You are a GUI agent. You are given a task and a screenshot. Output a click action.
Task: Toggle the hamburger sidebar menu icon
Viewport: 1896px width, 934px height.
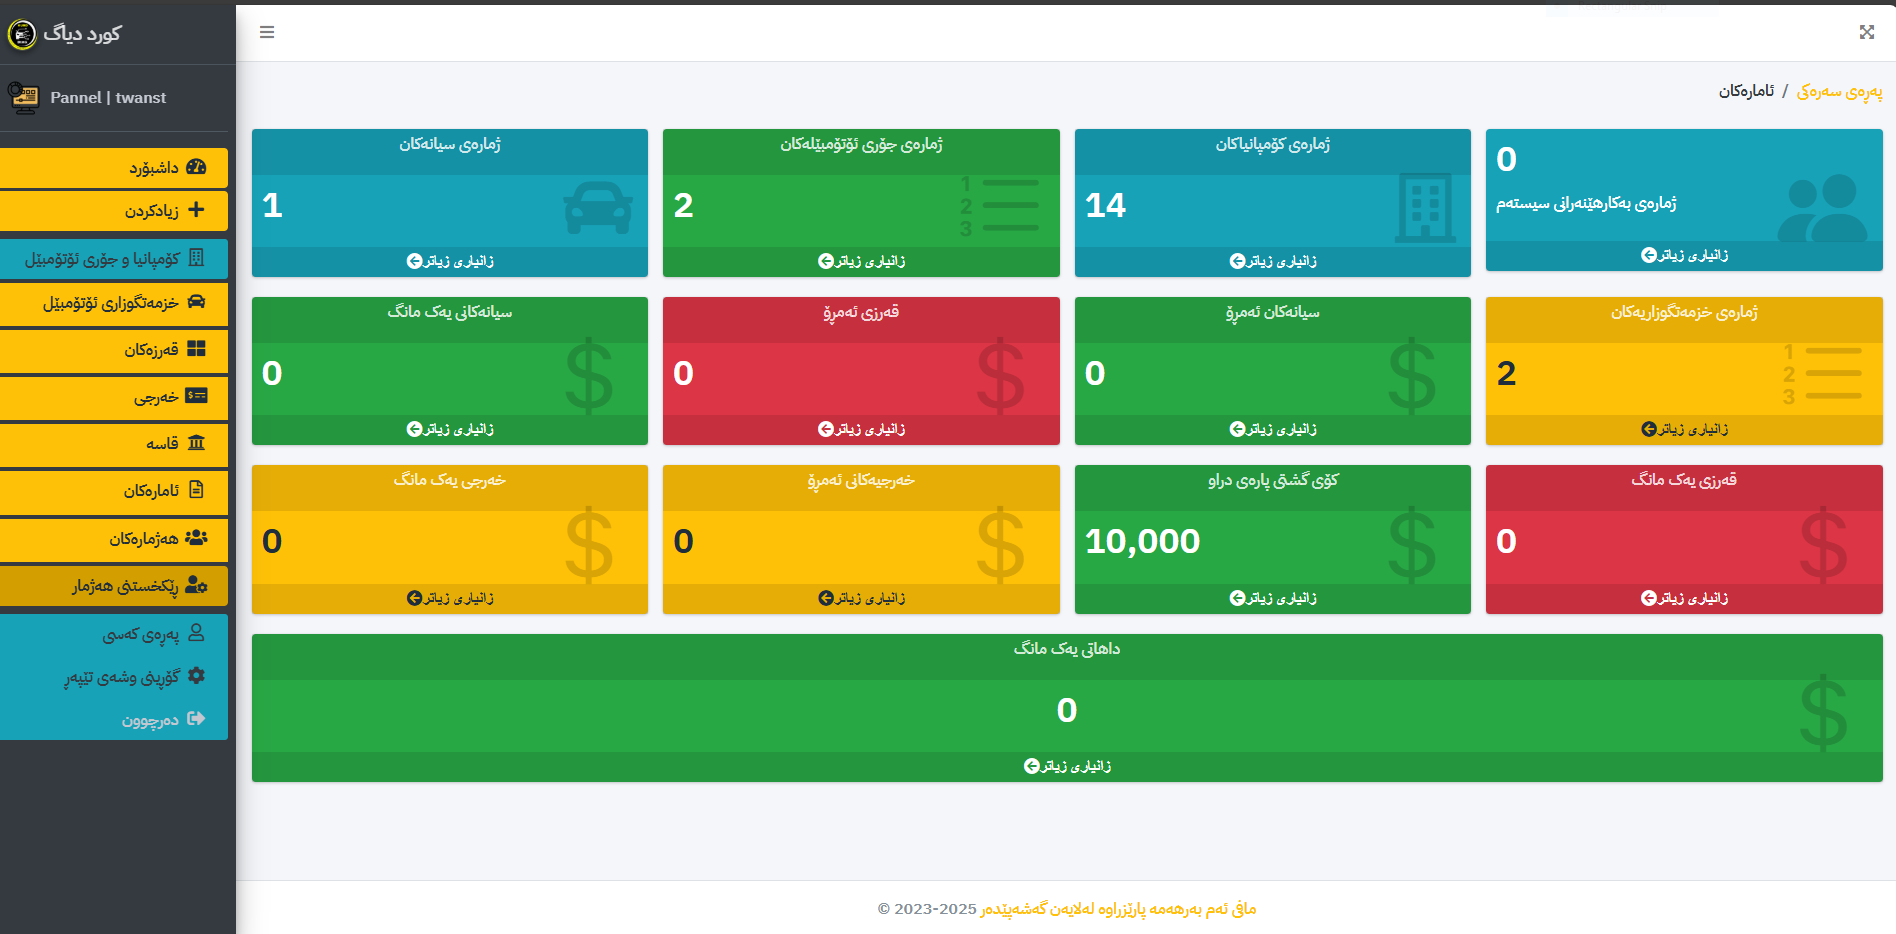click(267, 32)
